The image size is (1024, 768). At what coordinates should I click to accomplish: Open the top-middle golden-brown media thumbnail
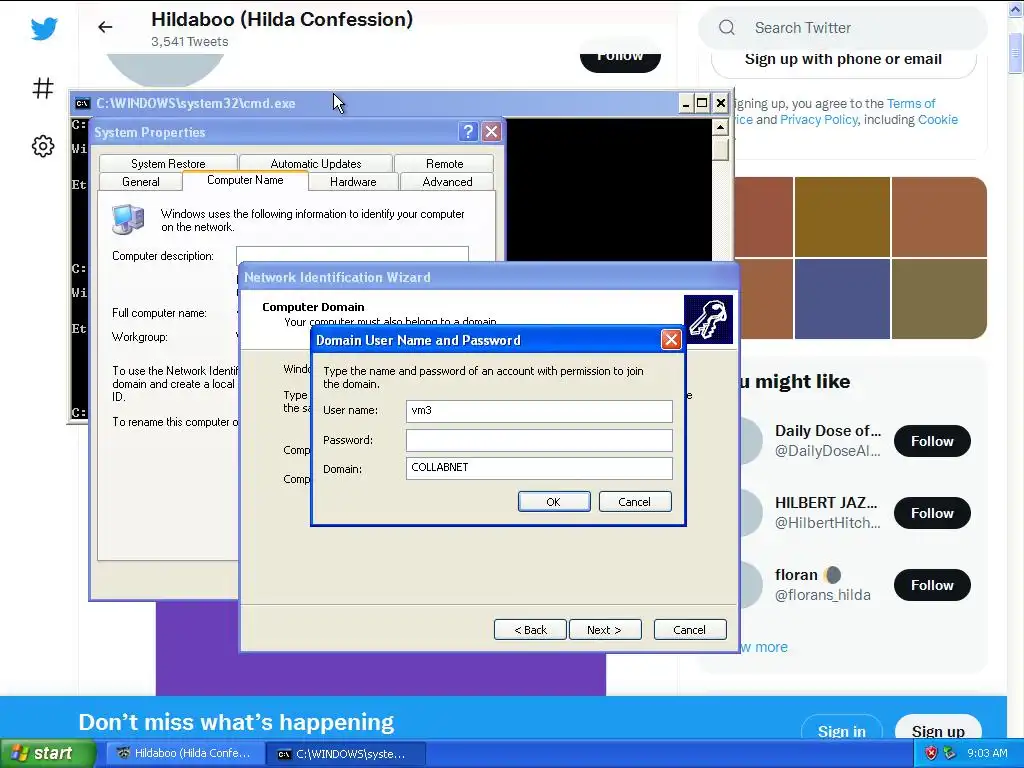[x=842, y=217]
